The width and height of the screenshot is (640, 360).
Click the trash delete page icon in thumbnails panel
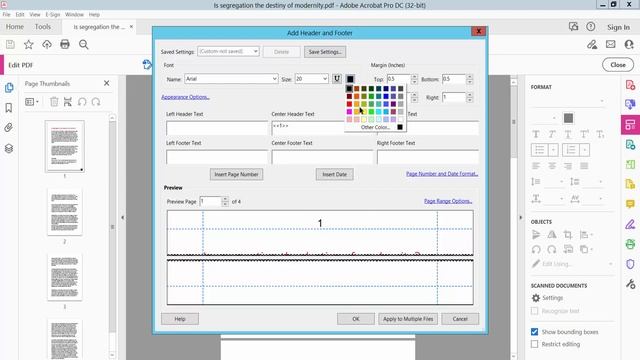tap(54, 102)
